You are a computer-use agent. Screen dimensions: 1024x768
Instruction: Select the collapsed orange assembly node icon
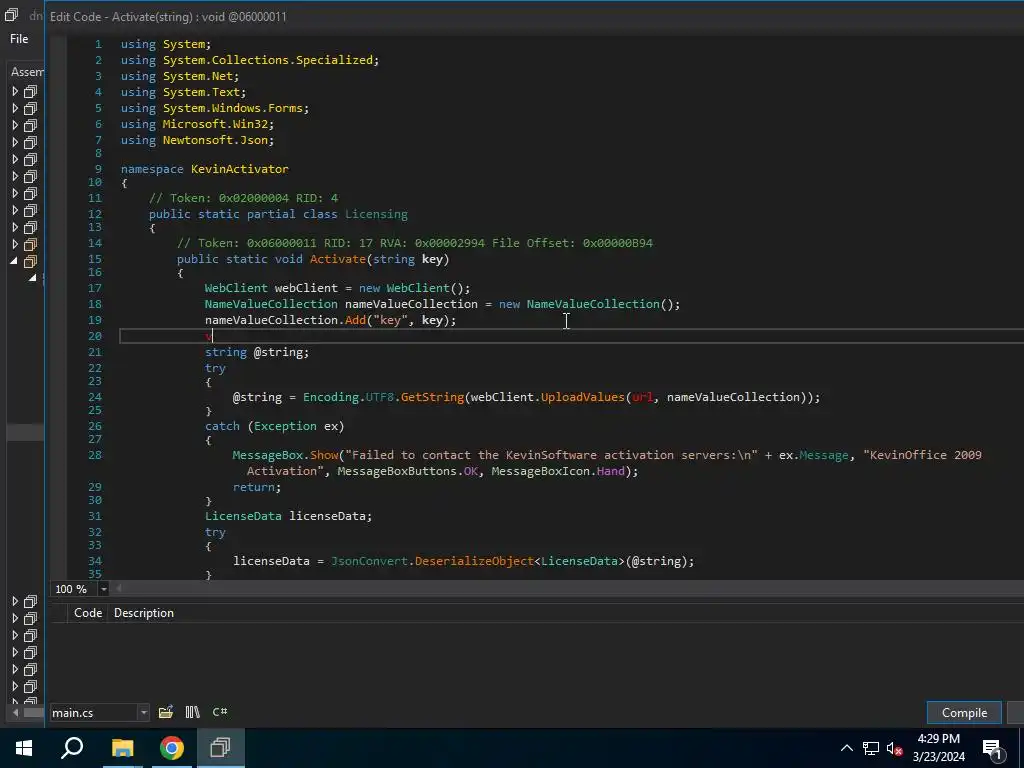point(31,244)
